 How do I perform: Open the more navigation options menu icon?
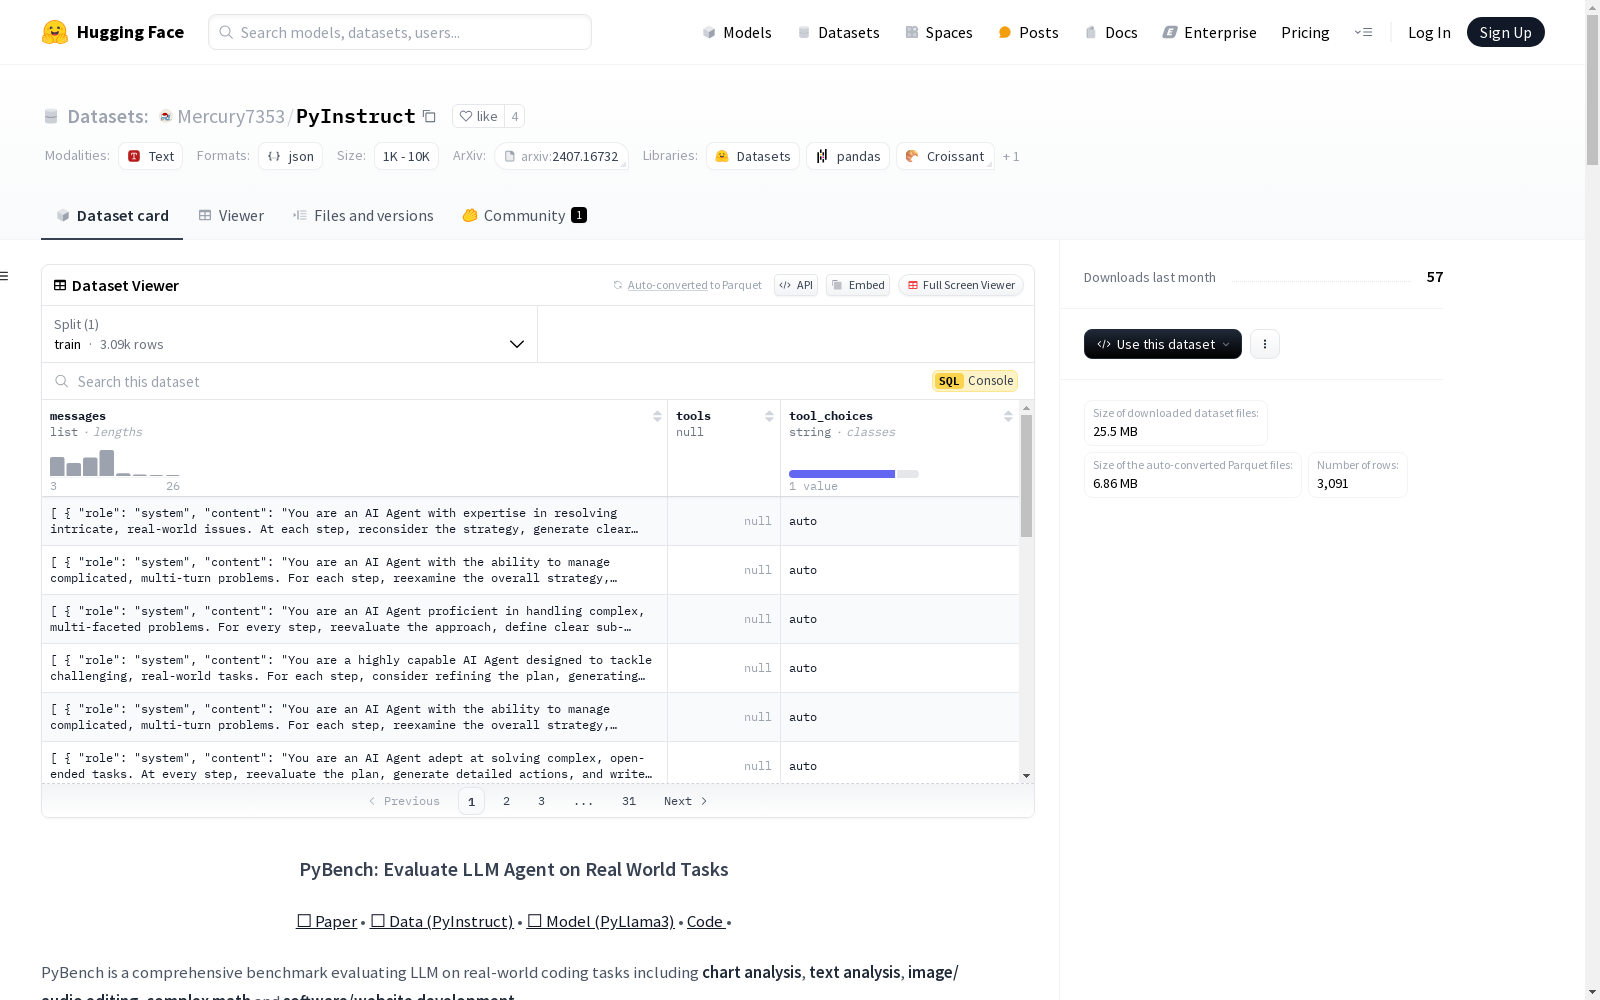coord(1363,32)
